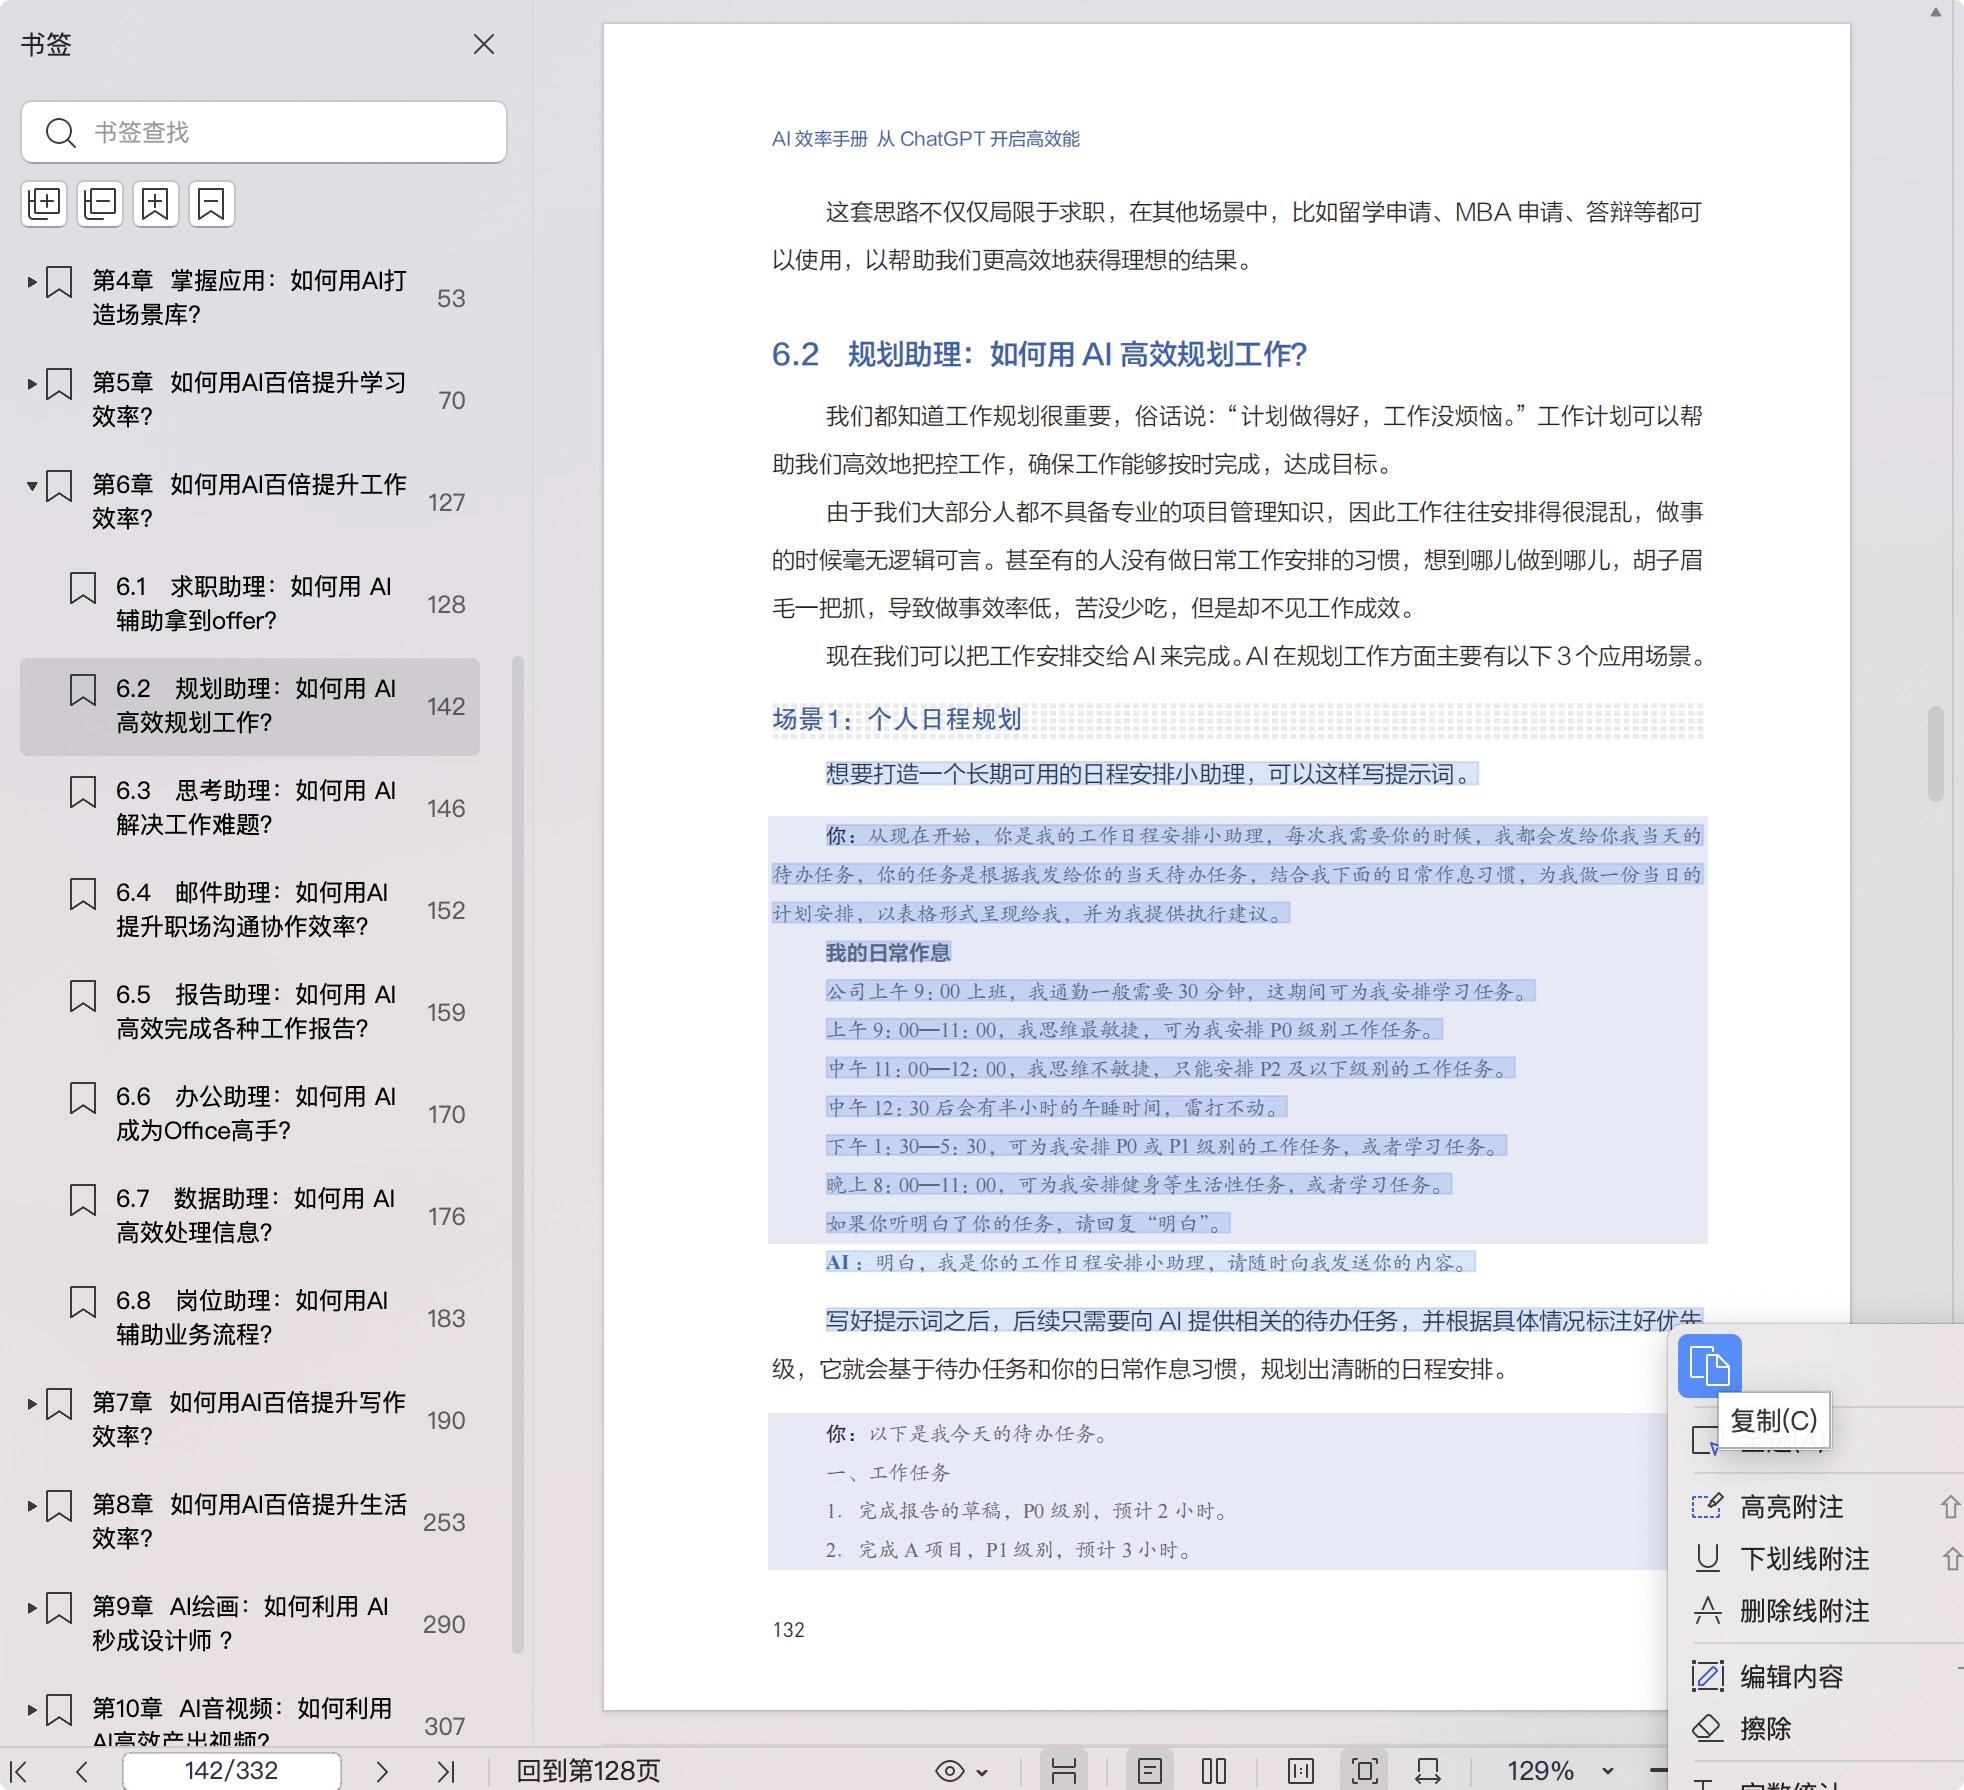Open bookmark 6.1 求职助理
Screen dimensions: 1964x1790
click(250, 604)
